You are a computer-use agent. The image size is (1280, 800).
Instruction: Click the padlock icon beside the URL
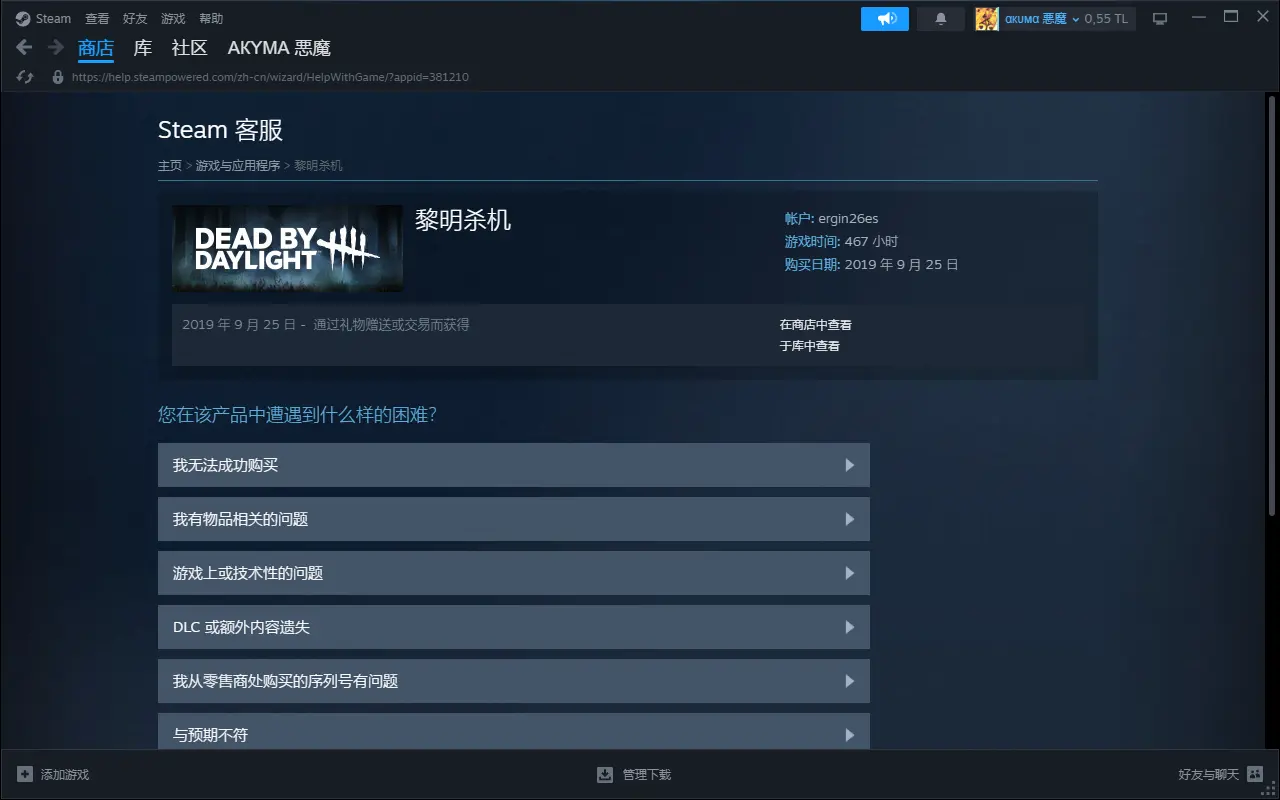coord(58,77)
